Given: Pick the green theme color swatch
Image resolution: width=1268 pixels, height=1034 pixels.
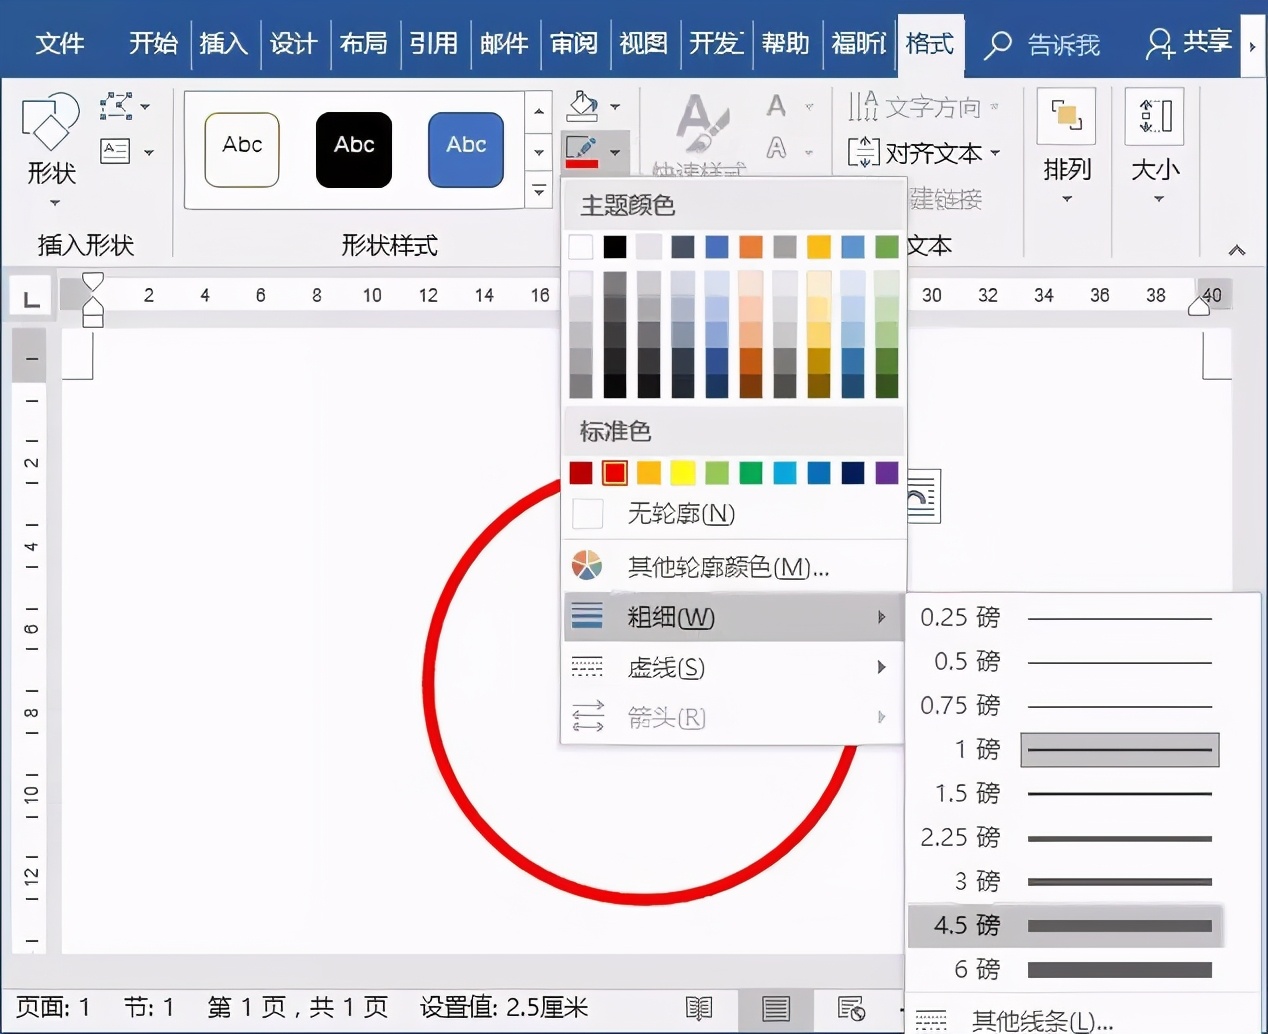Looking at the screenshot, I should pos(887,247).
